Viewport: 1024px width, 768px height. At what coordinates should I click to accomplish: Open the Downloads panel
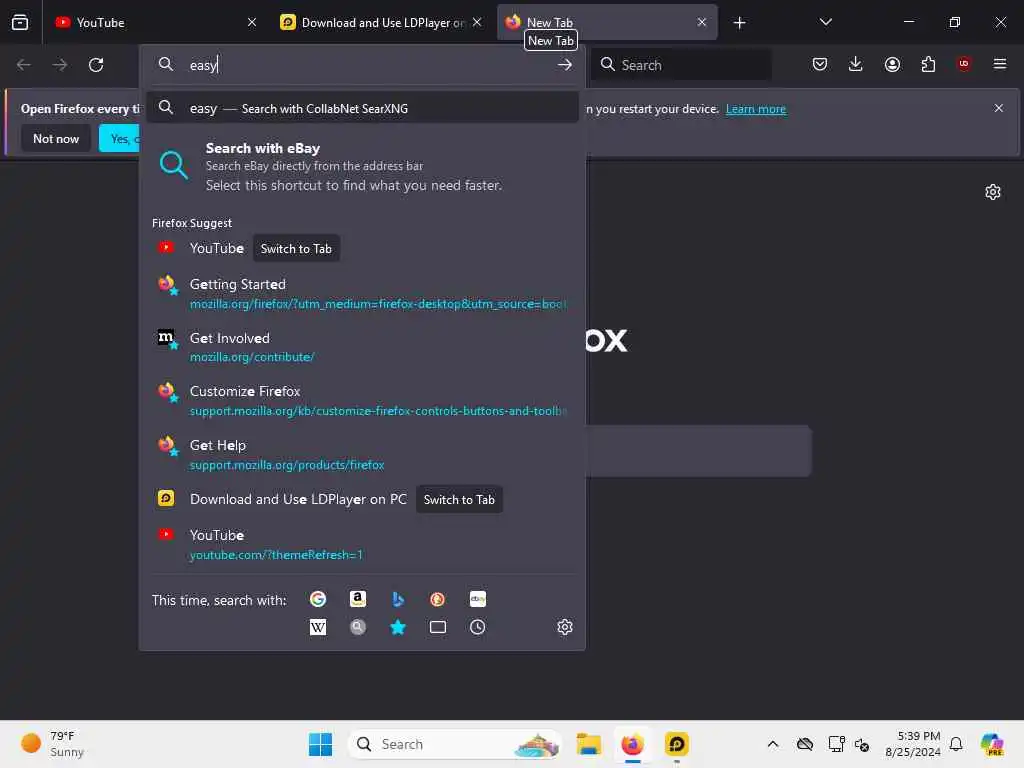pyautogui.click(x=856, y=64)
